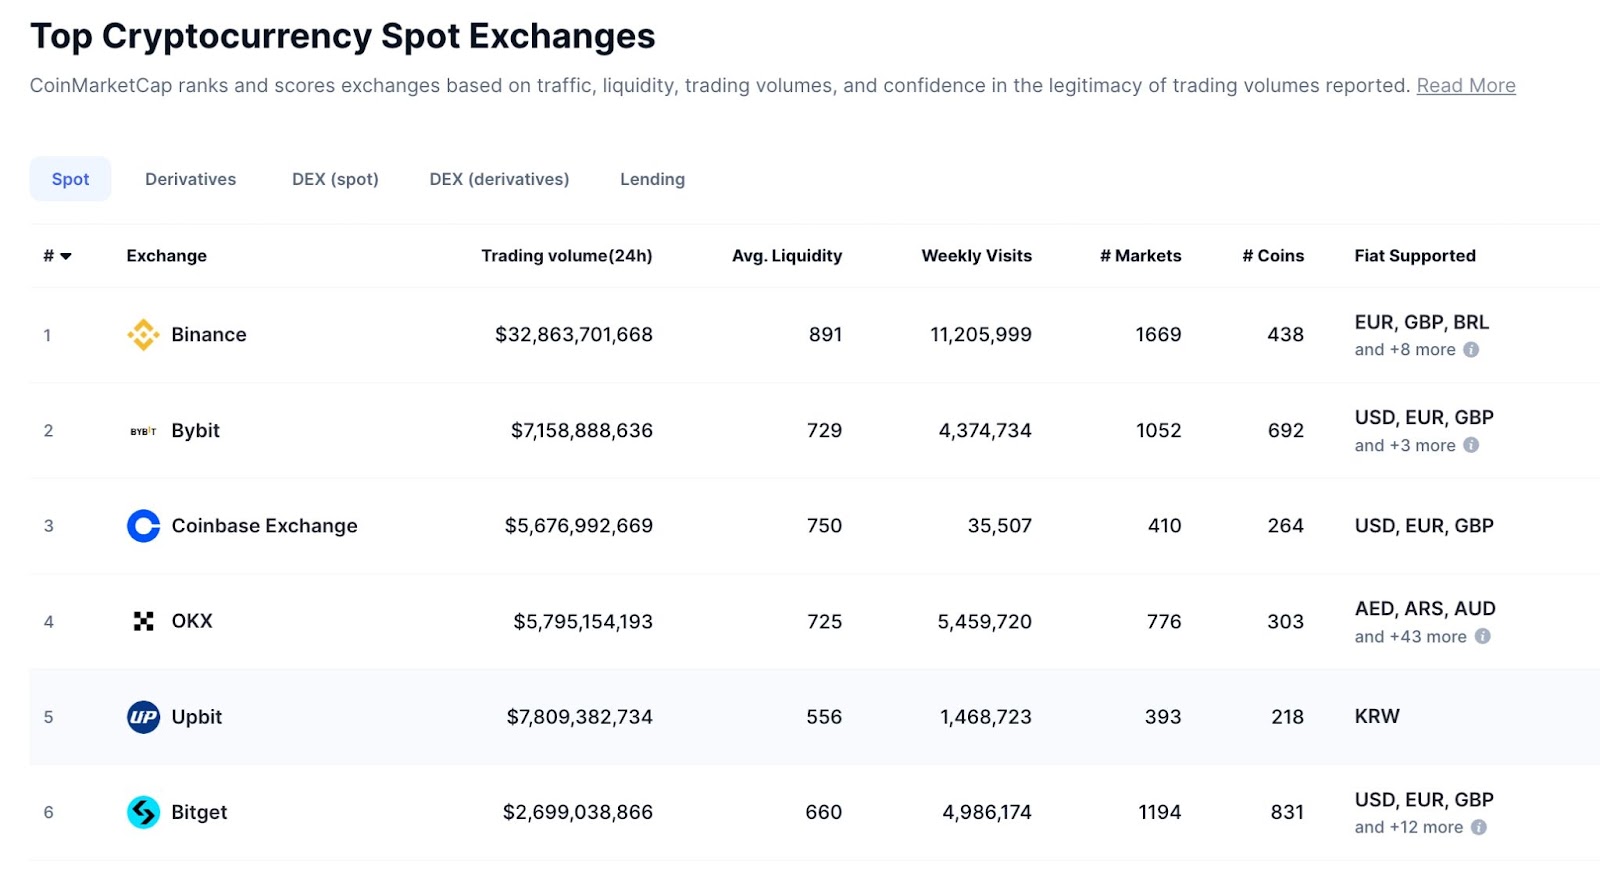Open the Read More link
Image resolution: width=1600 pixels, height=873 pixels.
pos(1465,86)
